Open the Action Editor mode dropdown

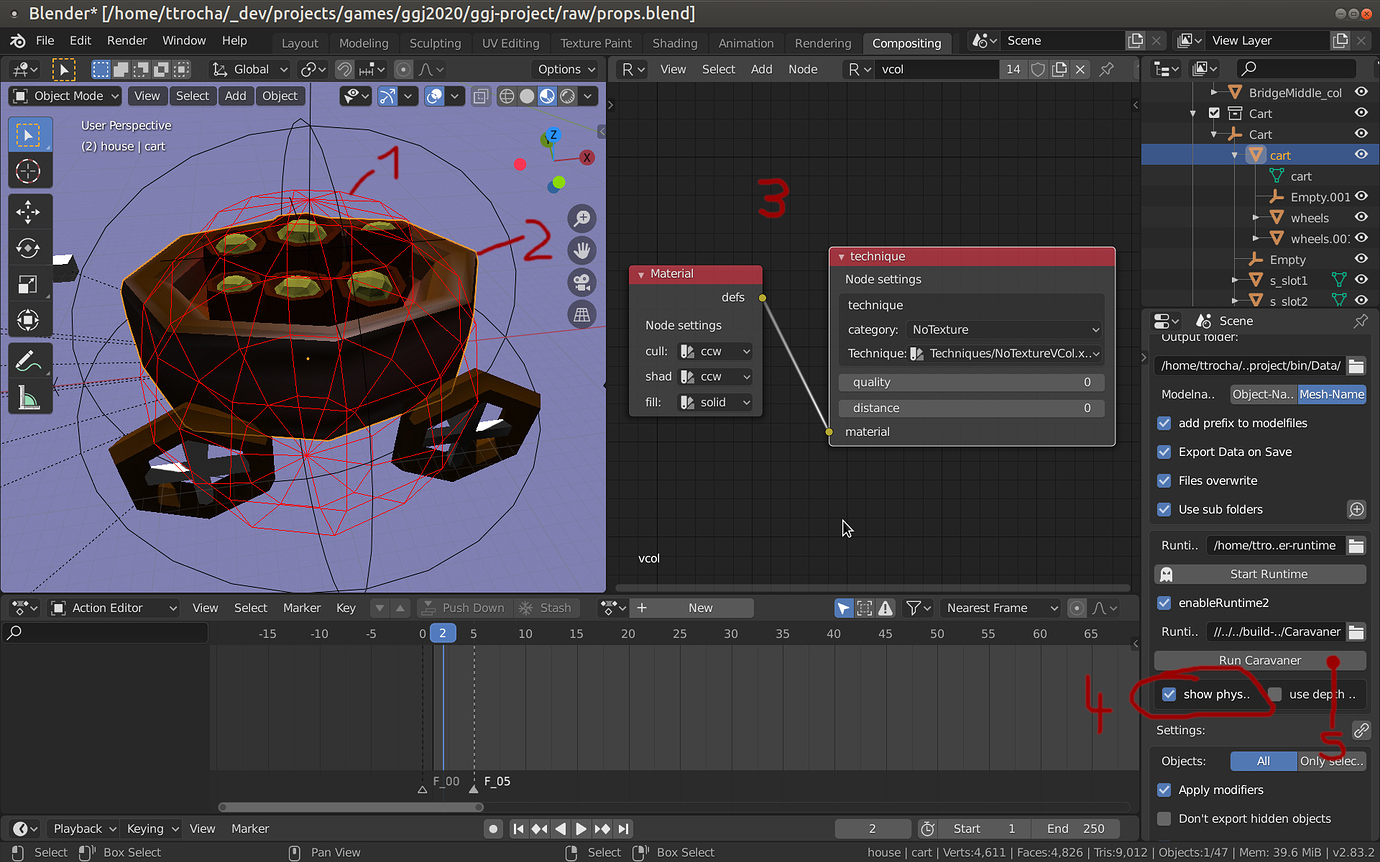pos(113,608)
